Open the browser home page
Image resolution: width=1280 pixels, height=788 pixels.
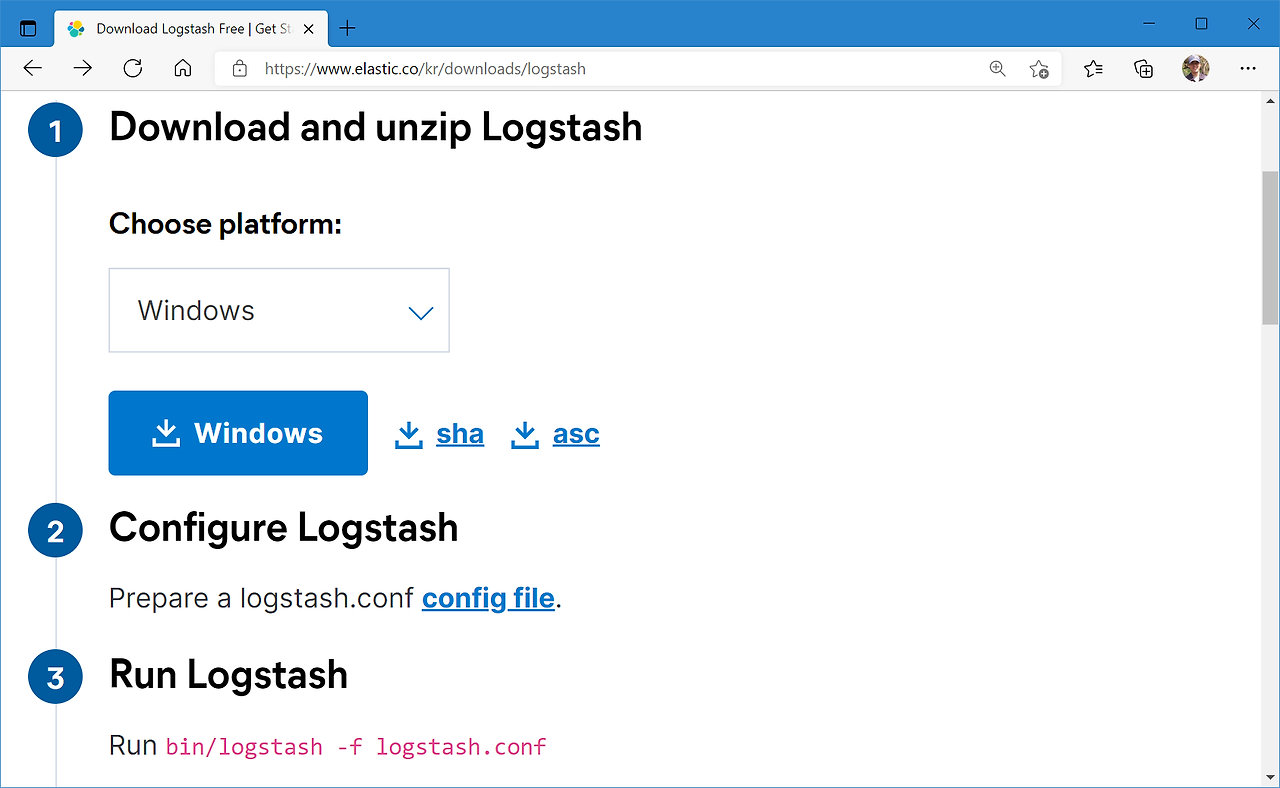182,69
